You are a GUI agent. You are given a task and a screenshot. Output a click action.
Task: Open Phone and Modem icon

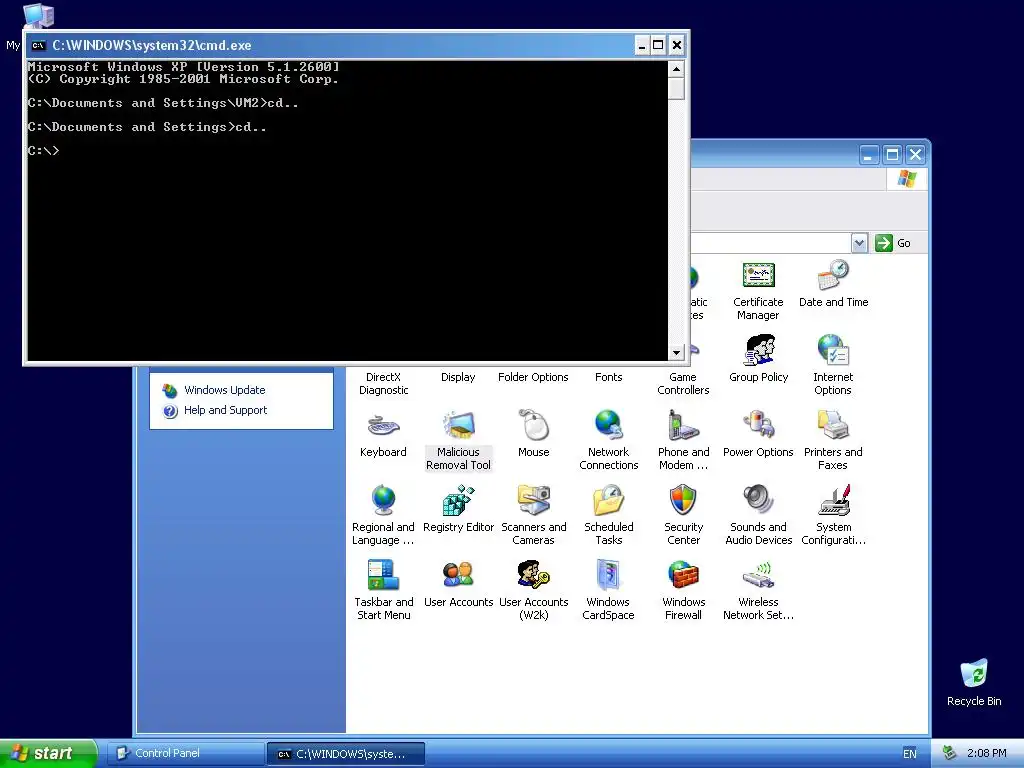point(683,441)
